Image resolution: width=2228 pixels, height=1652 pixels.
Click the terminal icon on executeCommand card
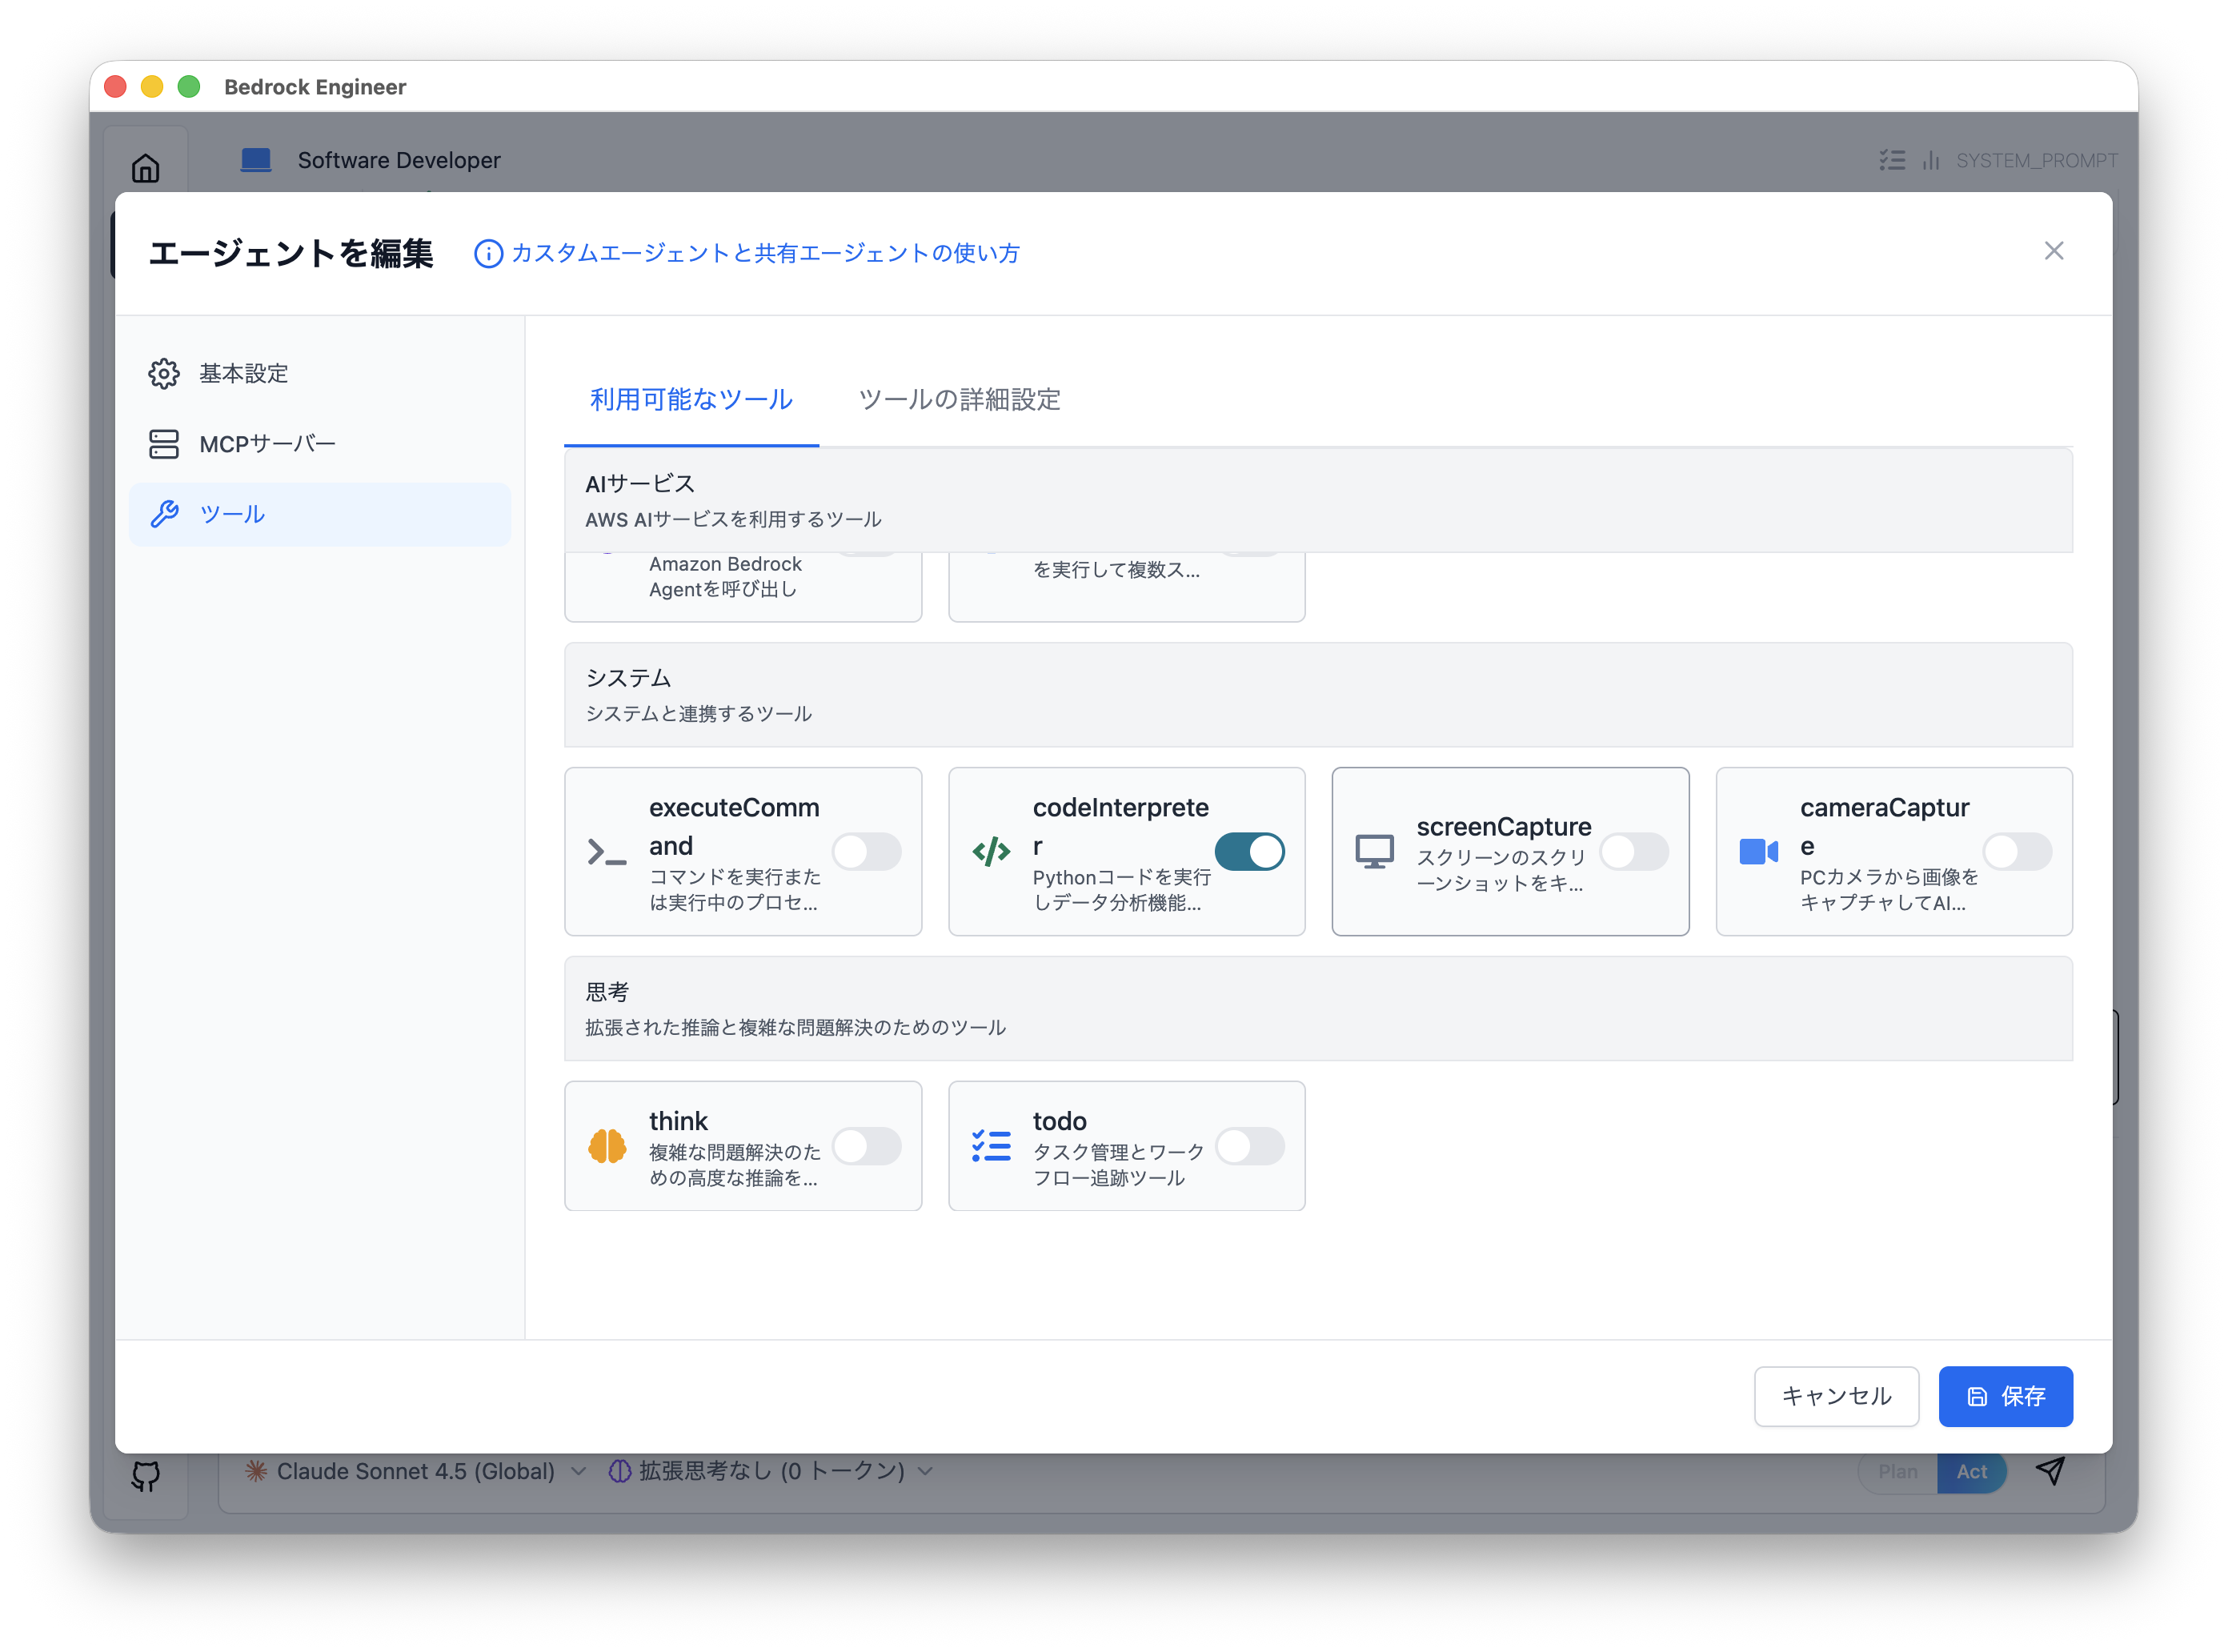click(607, 852)
